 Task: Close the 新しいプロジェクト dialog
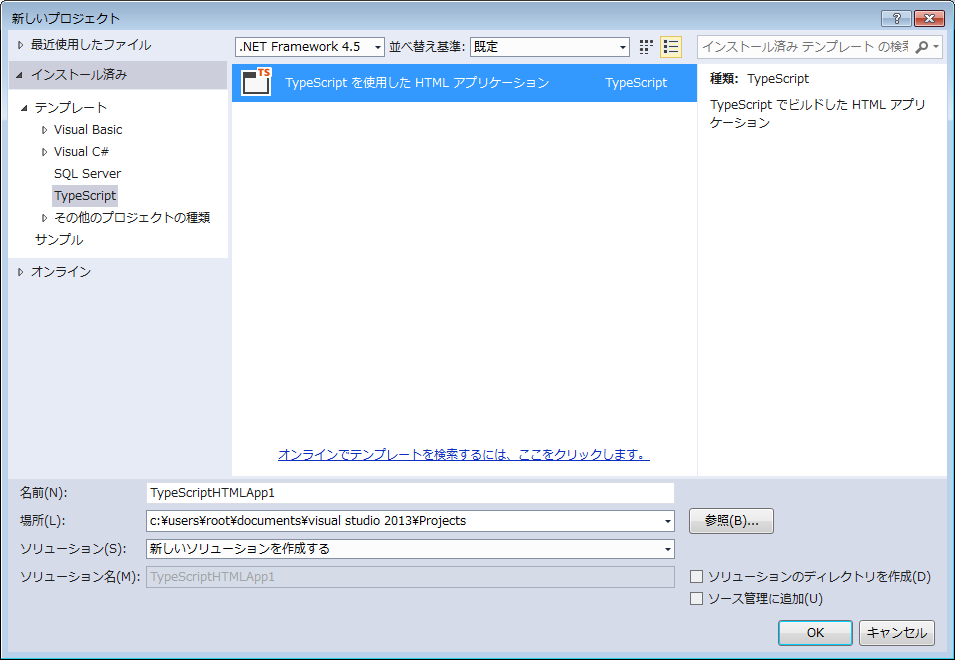(929, 18)
